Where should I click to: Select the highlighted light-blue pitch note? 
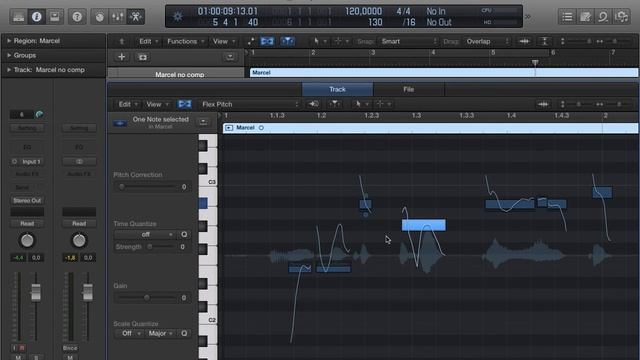click(x=424, y=225)
